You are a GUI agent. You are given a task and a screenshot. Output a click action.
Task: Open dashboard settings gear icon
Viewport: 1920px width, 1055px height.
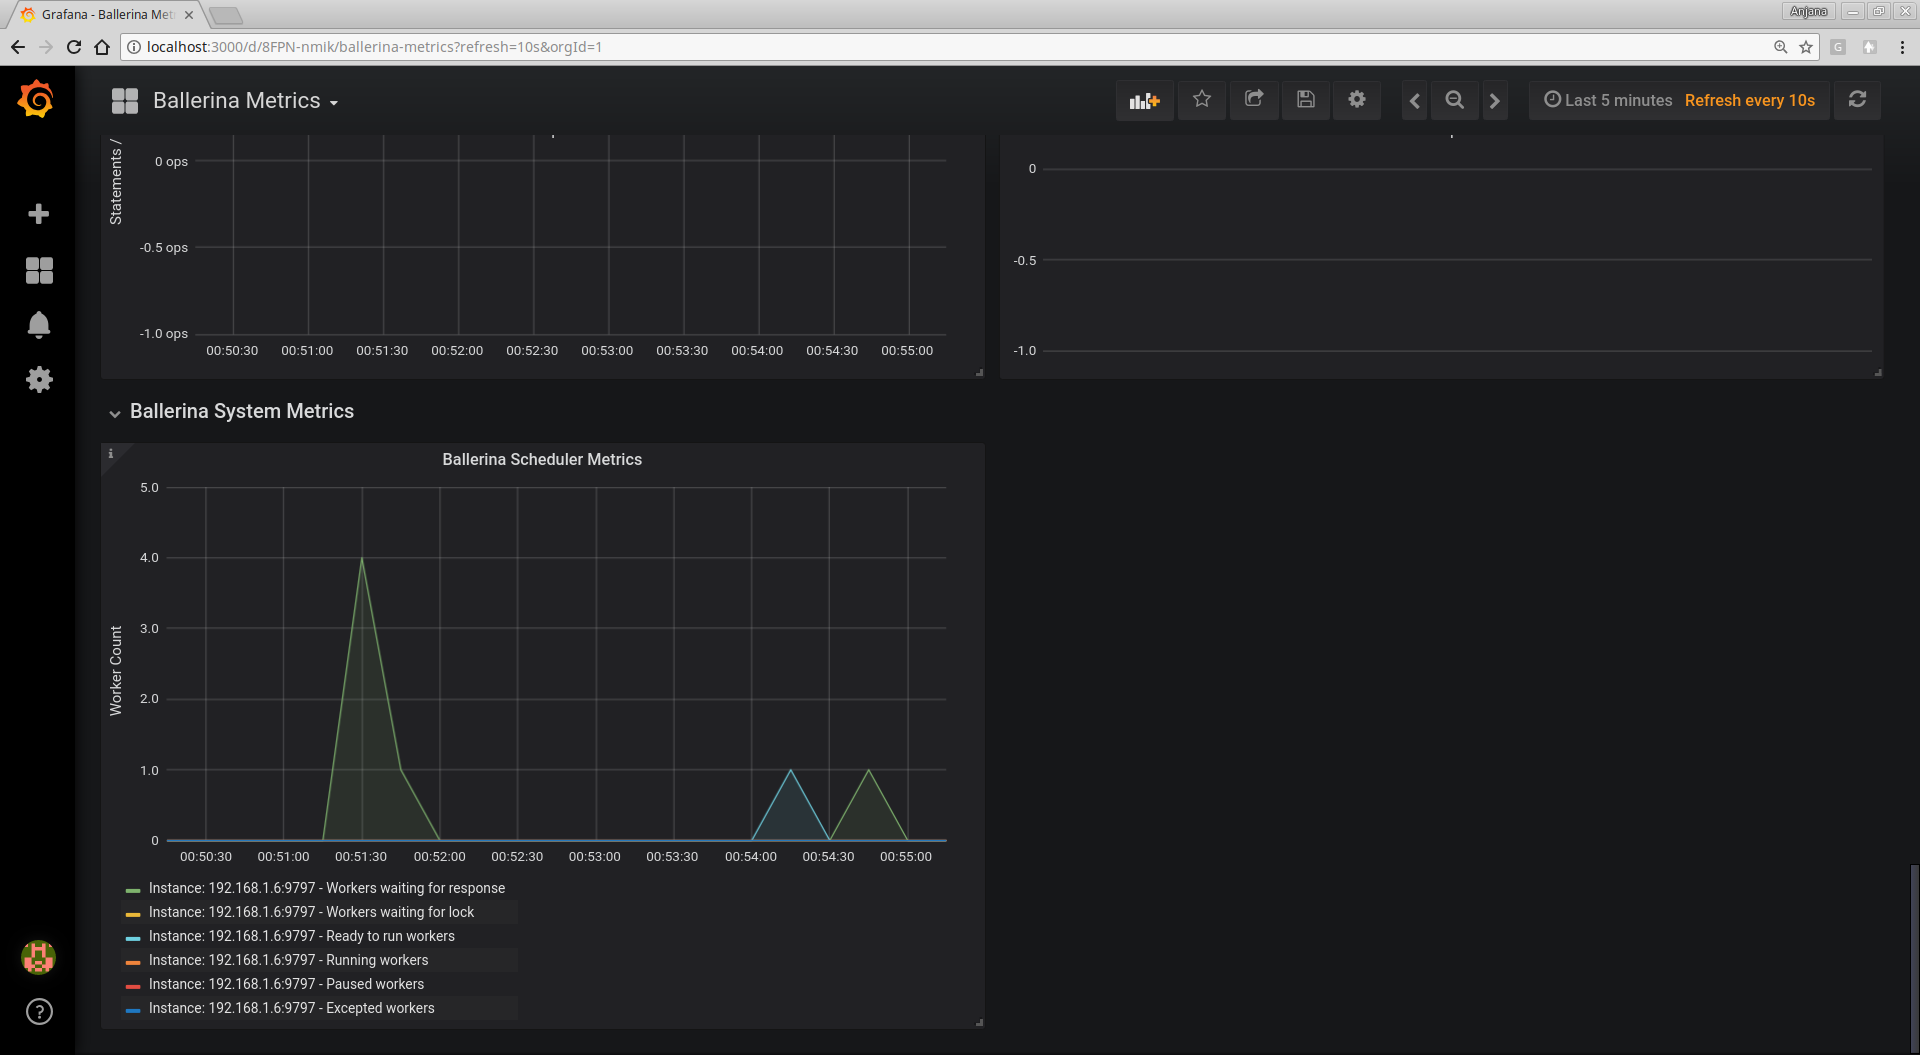(1357, 100)
